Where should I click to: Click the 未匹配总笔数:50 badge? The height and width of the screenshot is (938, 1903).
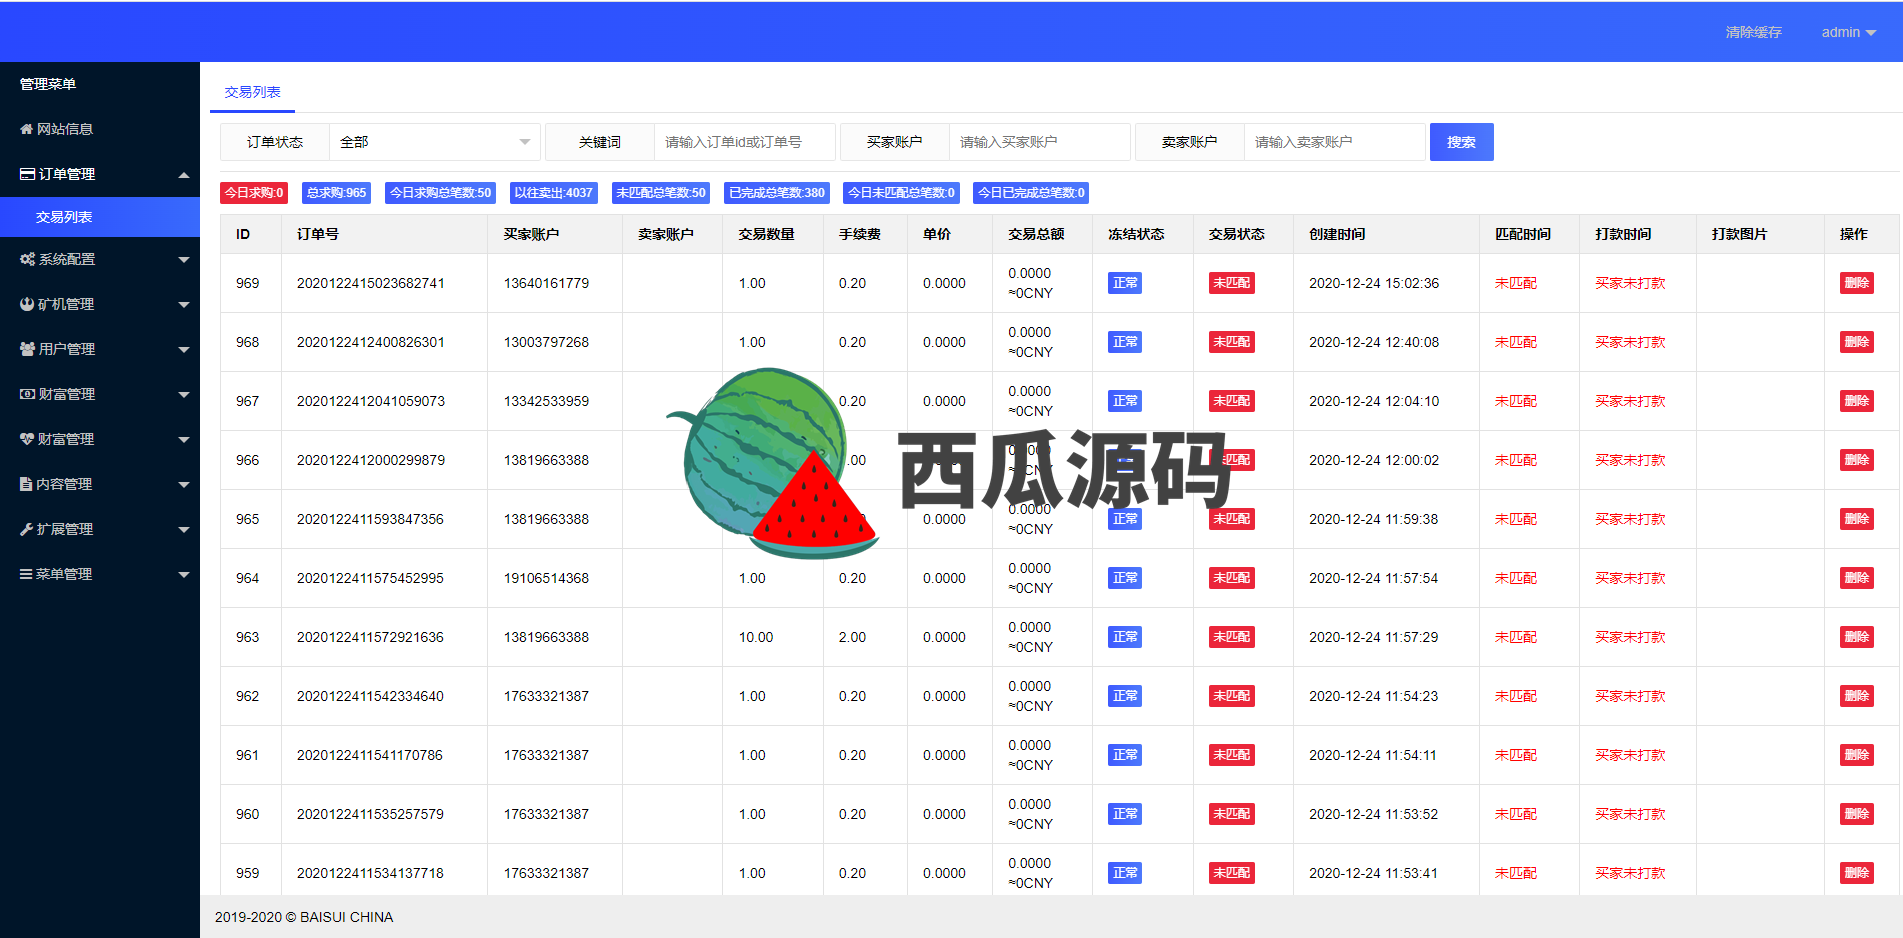coord(661,193)
